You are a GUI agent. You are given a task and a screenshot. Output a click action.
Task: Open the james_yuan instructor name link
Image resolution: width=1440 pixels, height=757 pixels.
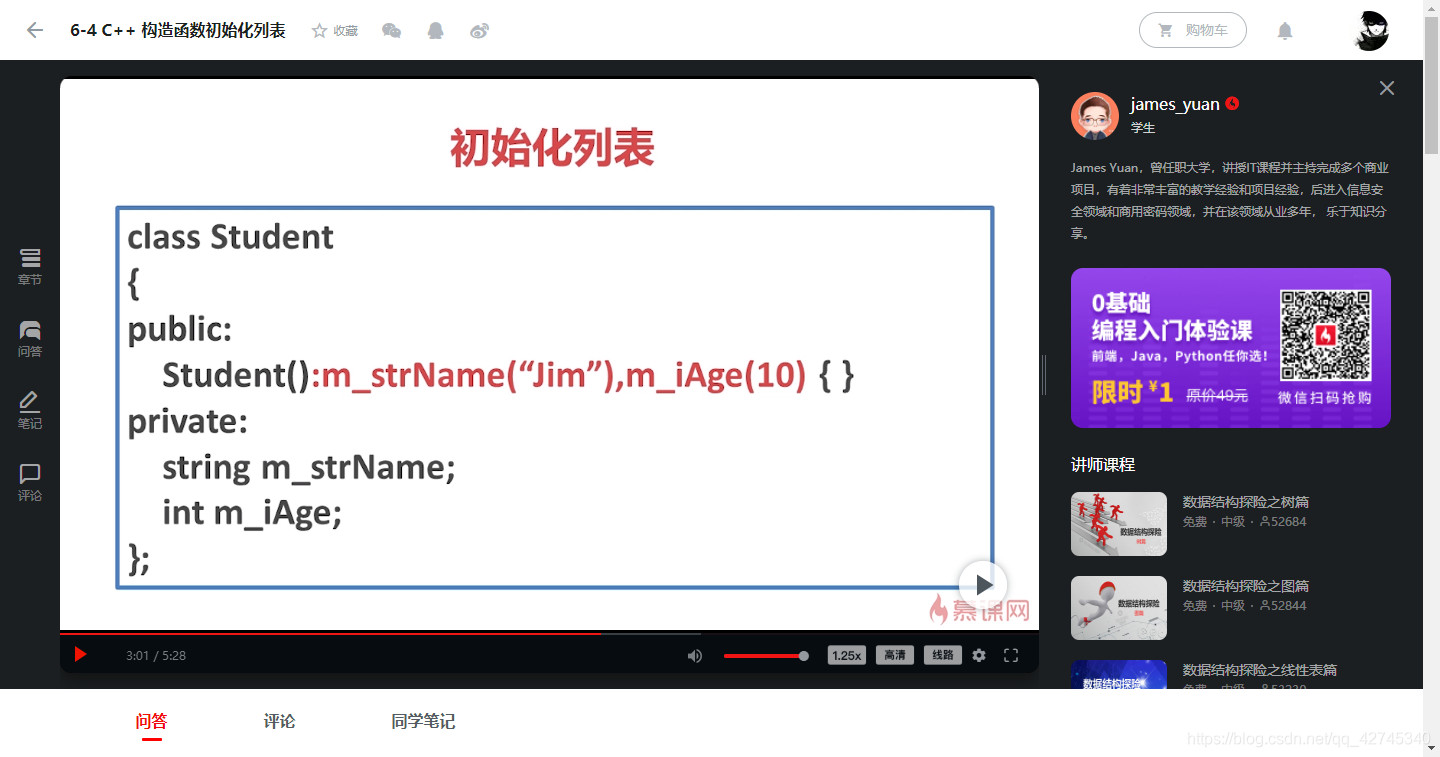pyautogui.click(x=1175, y=104)
